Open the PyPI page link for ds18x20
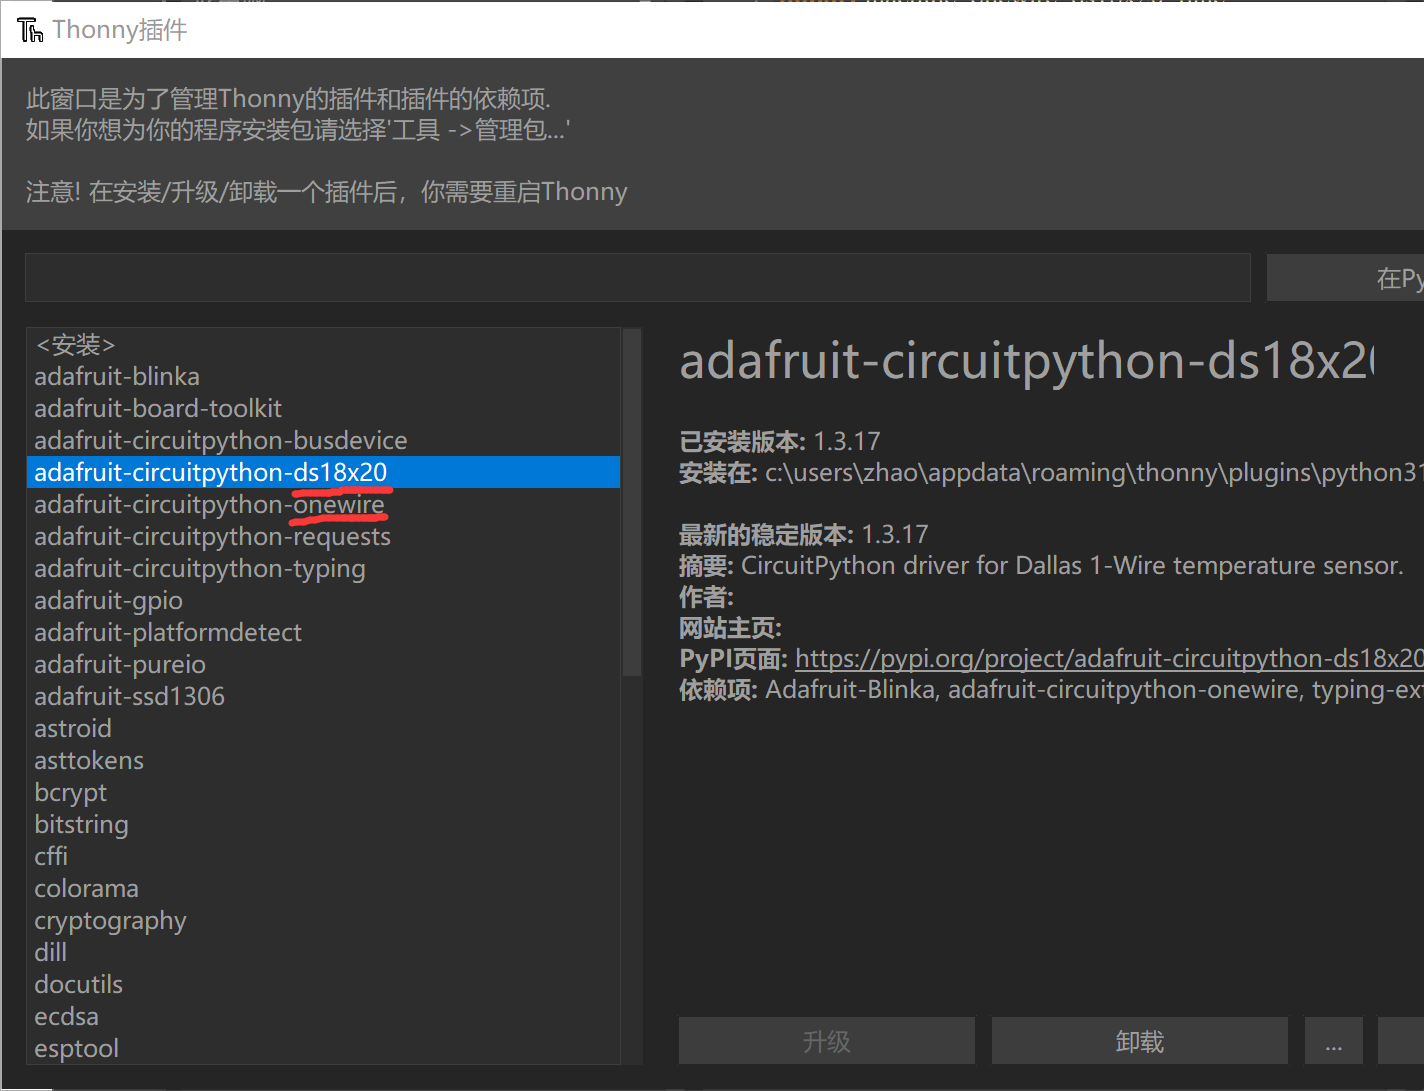The width and height of the screenshot is (1424, 1091). (x=1109, y=658)
